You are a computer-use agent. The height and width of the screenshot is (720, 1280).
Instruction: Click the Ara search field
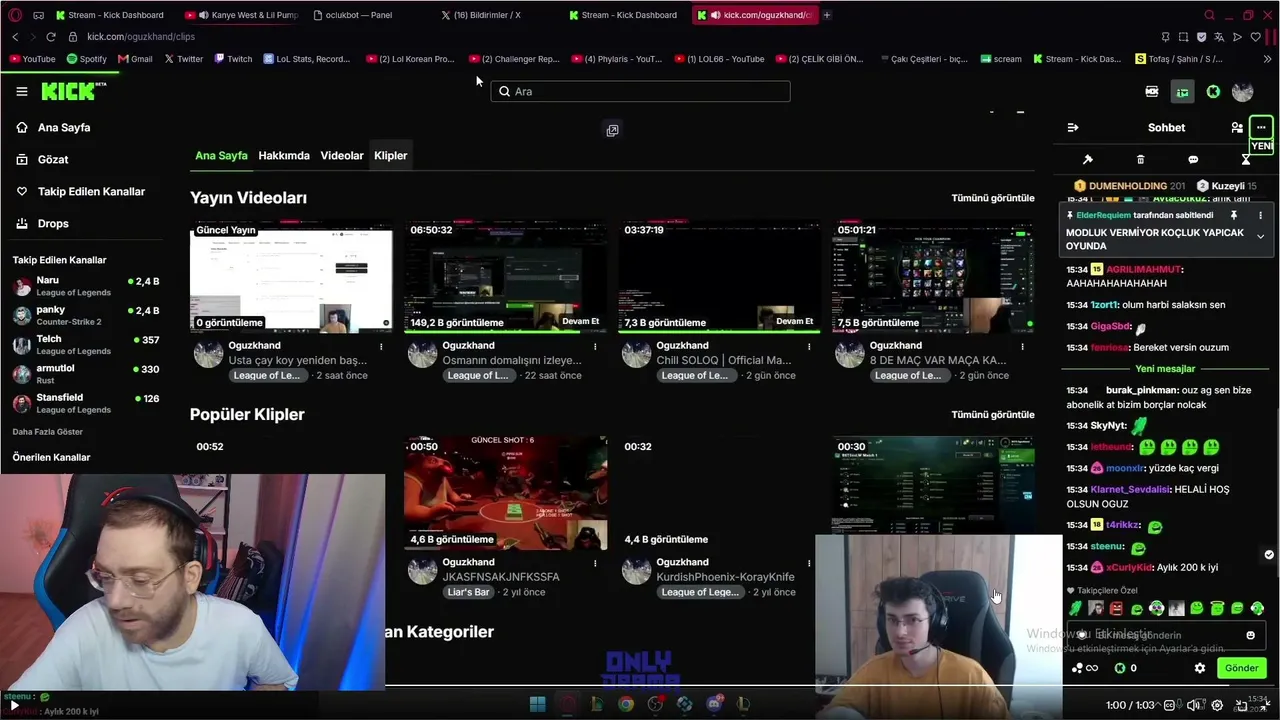640,91
